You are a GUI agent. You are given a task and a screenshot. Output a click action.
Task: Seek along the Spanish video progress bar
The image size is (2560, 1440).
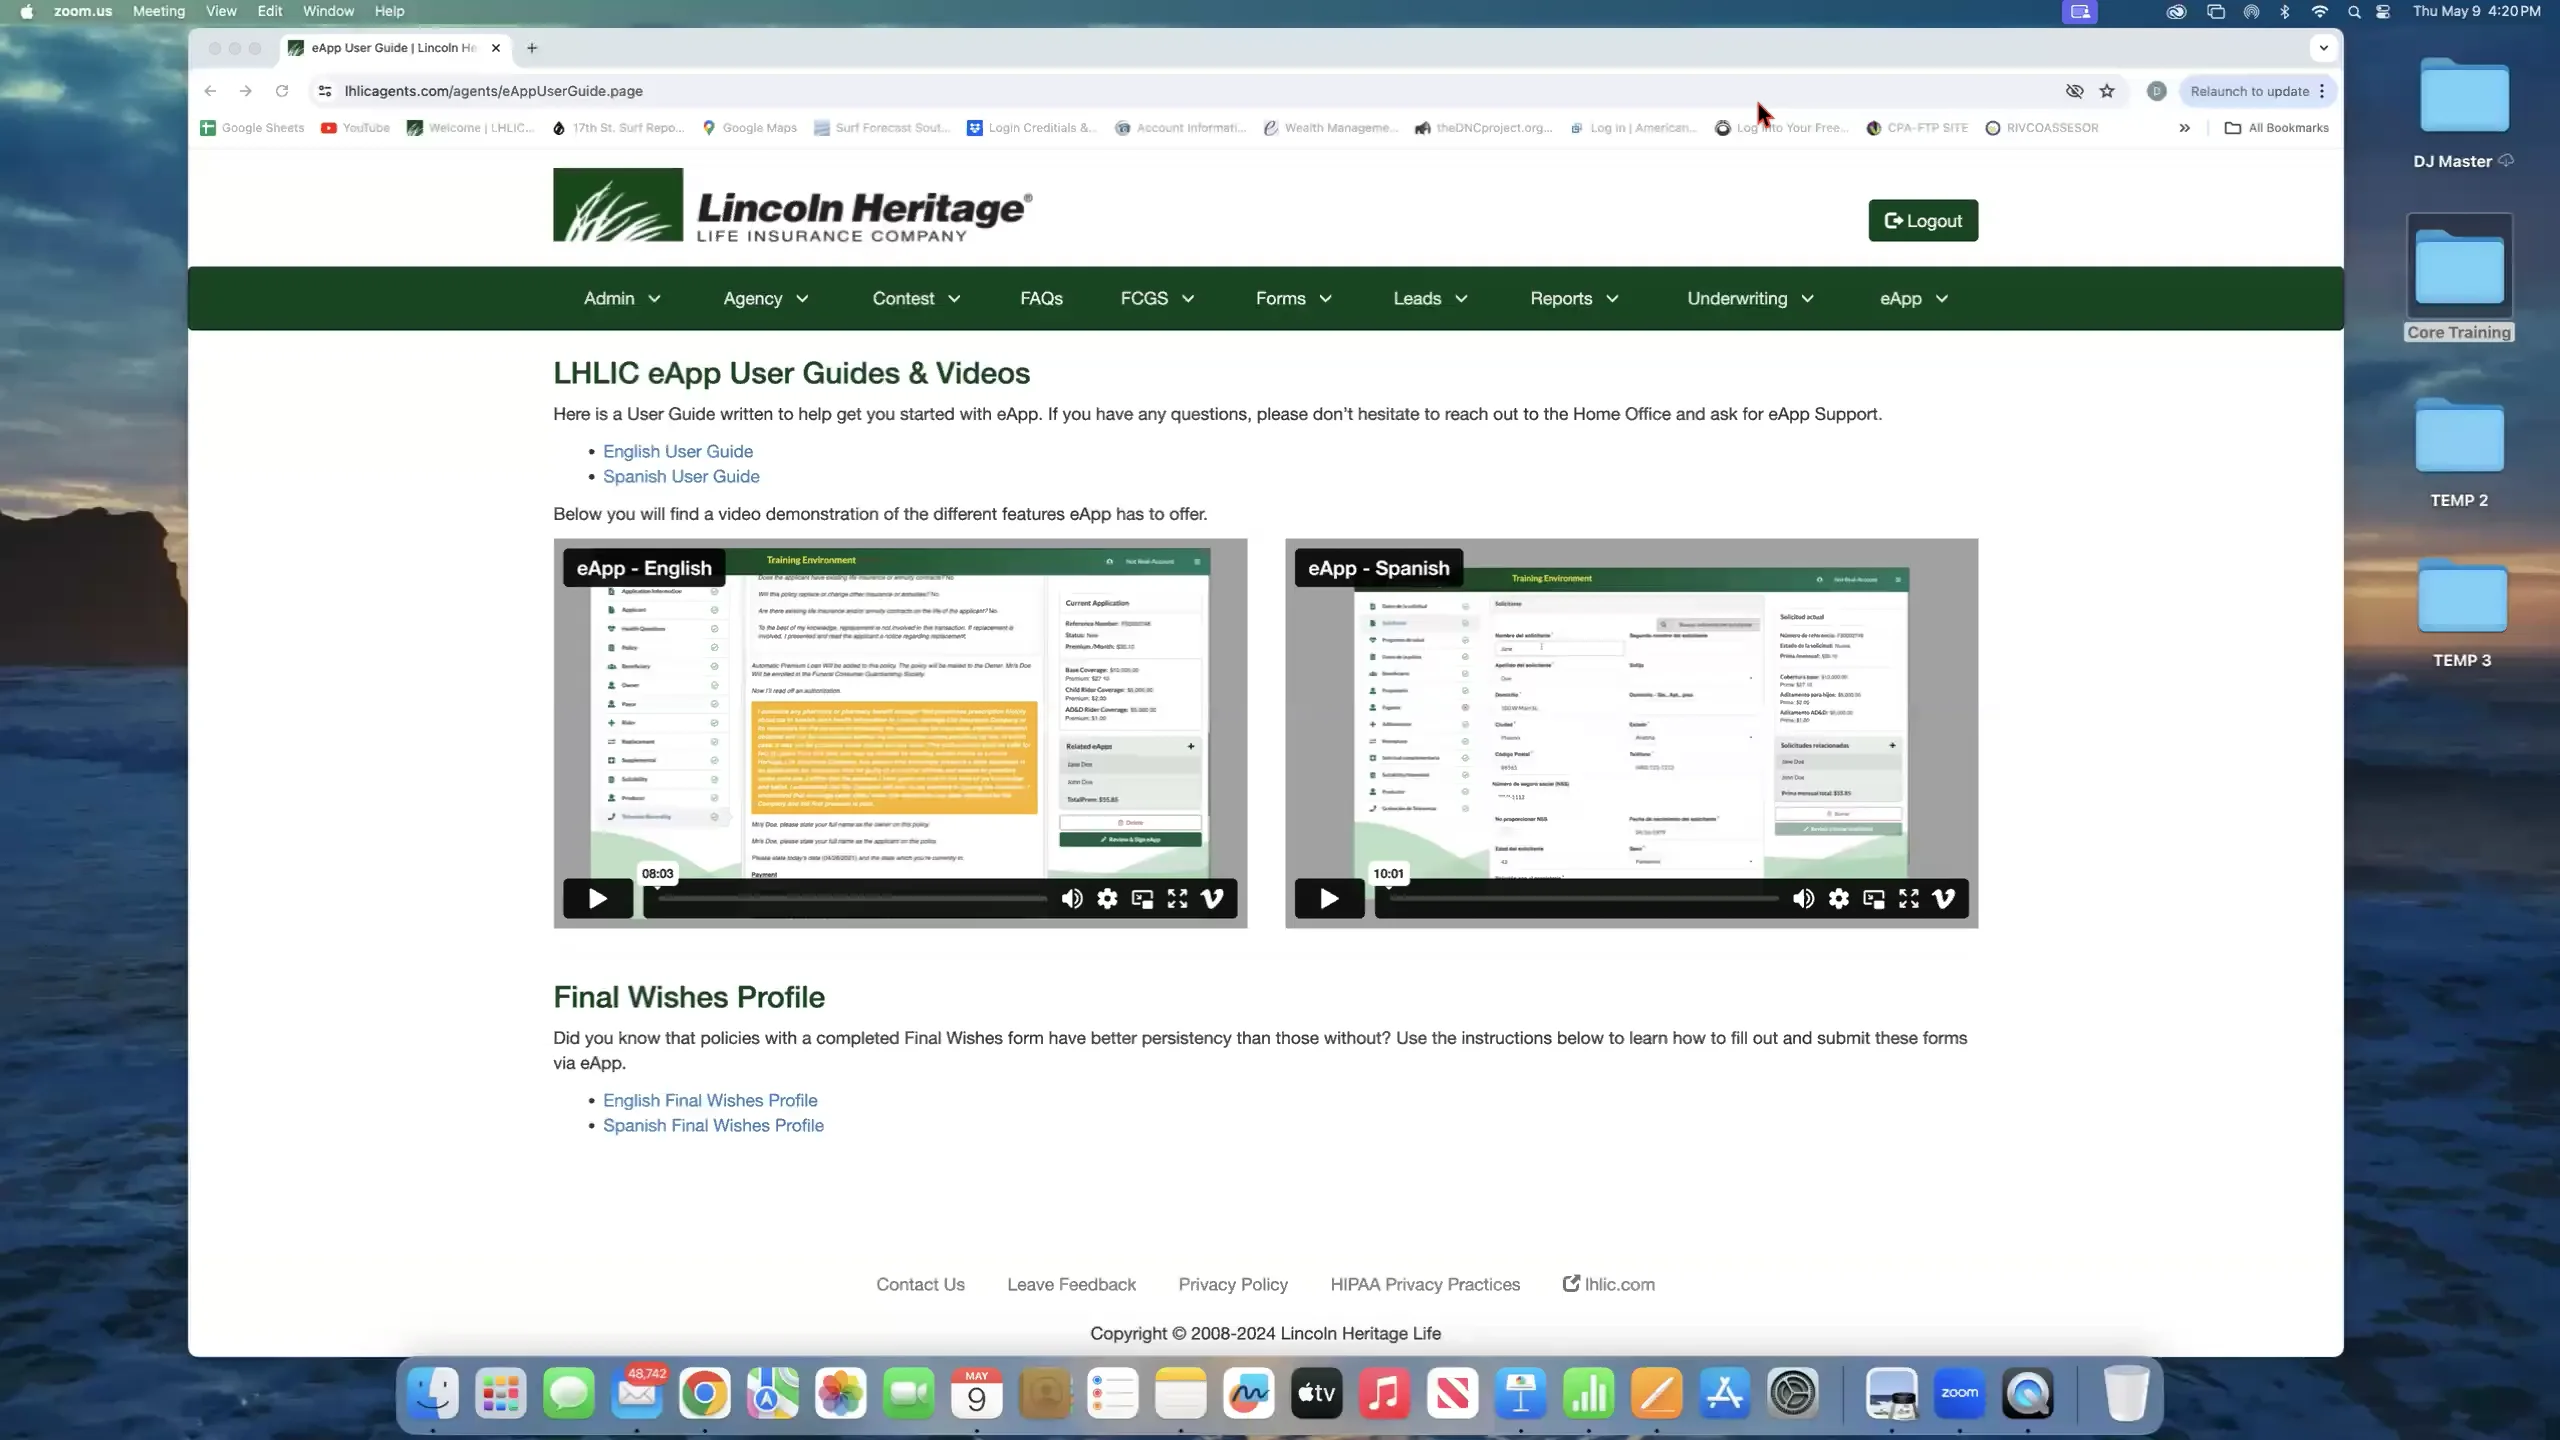[x=1584, y=898]
